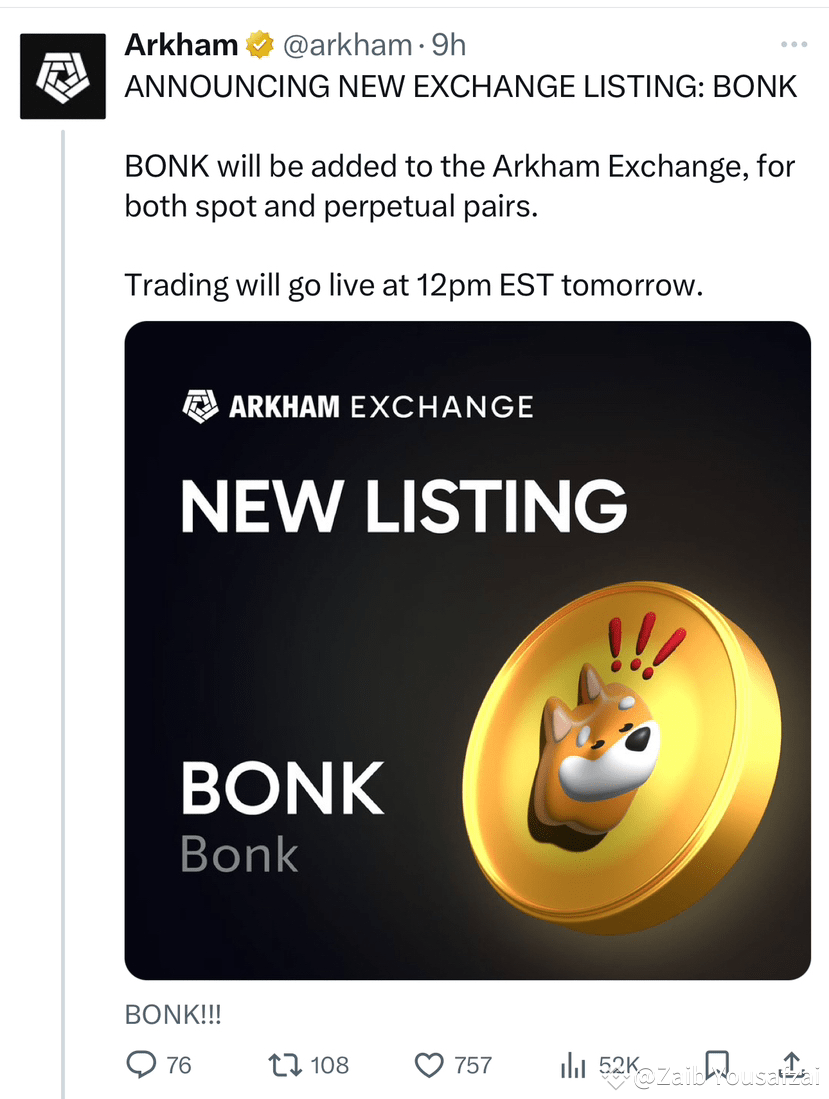The width and height of the screenshot is (829, 1099).
Task: Click the 757 likes count
Action: (473, 1065)
